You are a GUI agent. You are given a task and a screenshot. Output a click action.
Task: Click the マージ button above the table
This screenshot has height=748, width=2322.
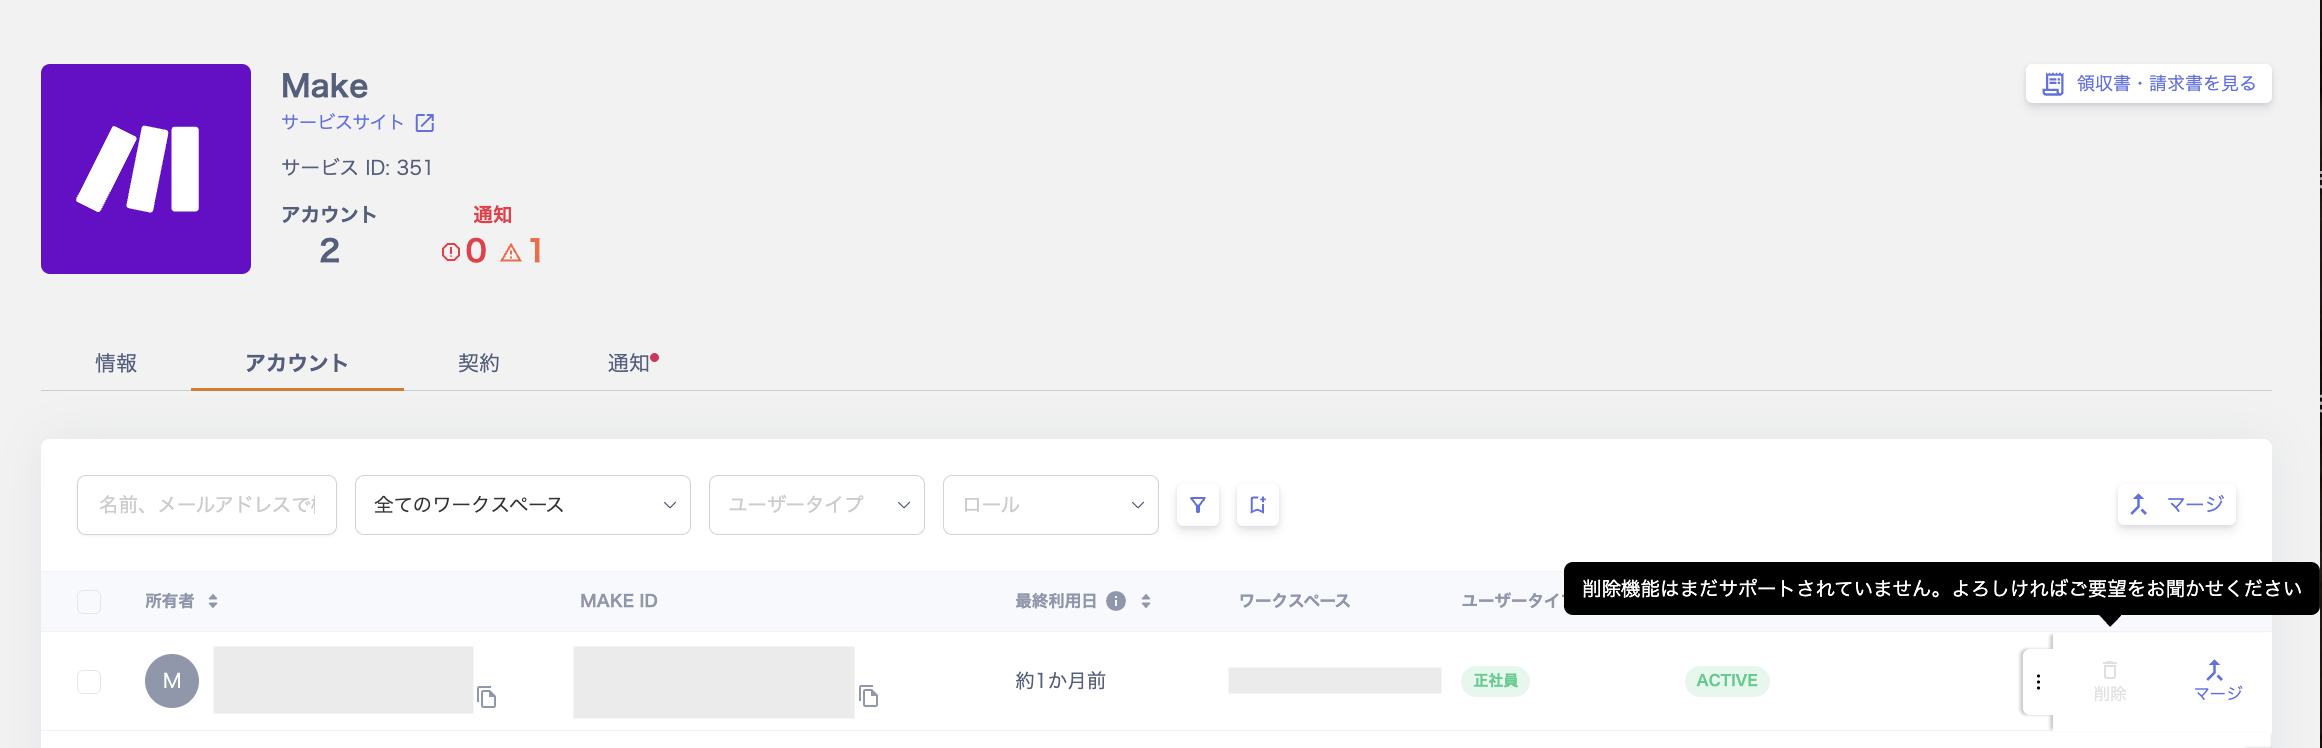2177,504
